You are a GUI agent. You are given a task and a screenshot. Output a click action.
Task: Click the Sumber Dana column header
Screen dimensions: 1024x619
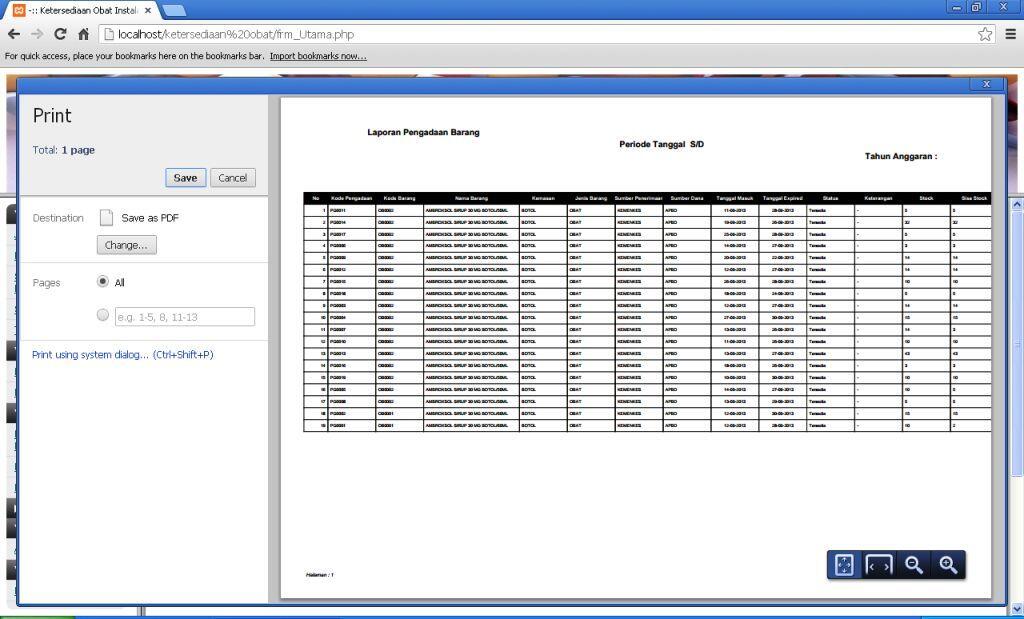click(687, 198)
